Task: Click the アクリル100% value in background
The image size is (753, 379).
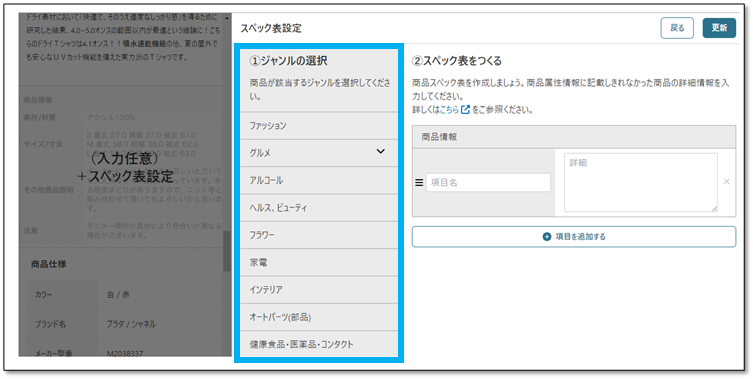Action: [111, 117]
